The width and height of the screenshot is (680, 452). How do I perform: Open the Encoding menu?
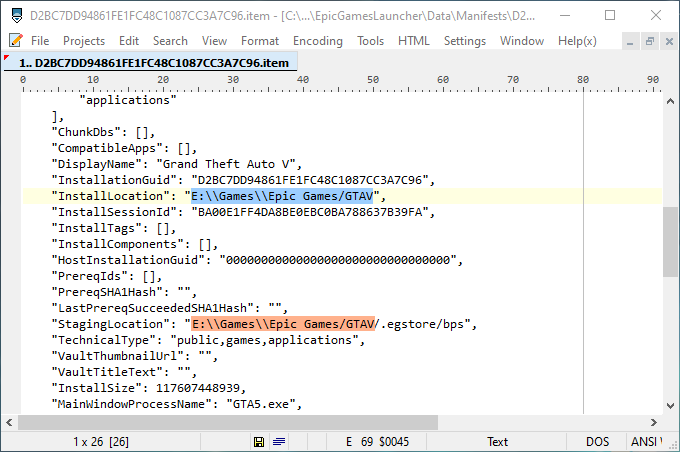(x=317, y=41)
